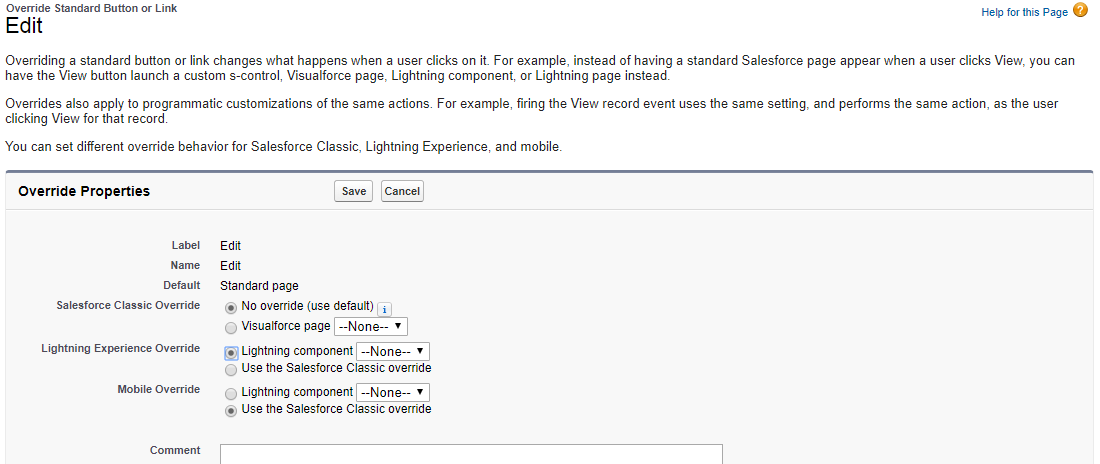Image resolution: width=1100 pixels, height=464 pixels.
Task: Cancel editing the override
Action: coord(402,191)
